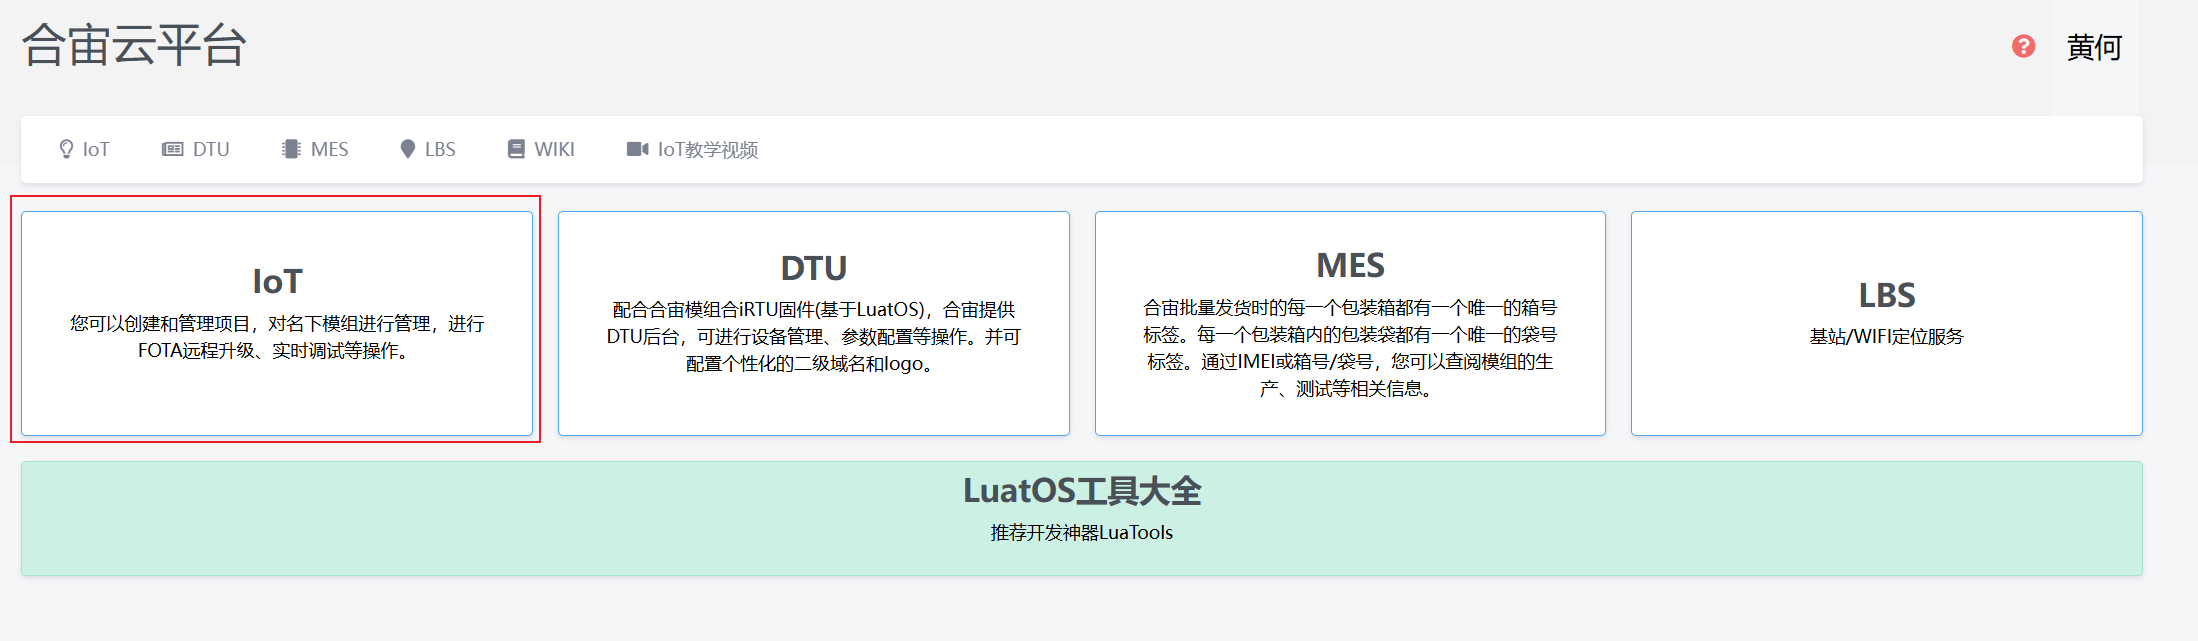Click the book icon beside WIKI
Viewport: 2198px width, 641px height.
(516, 149)
